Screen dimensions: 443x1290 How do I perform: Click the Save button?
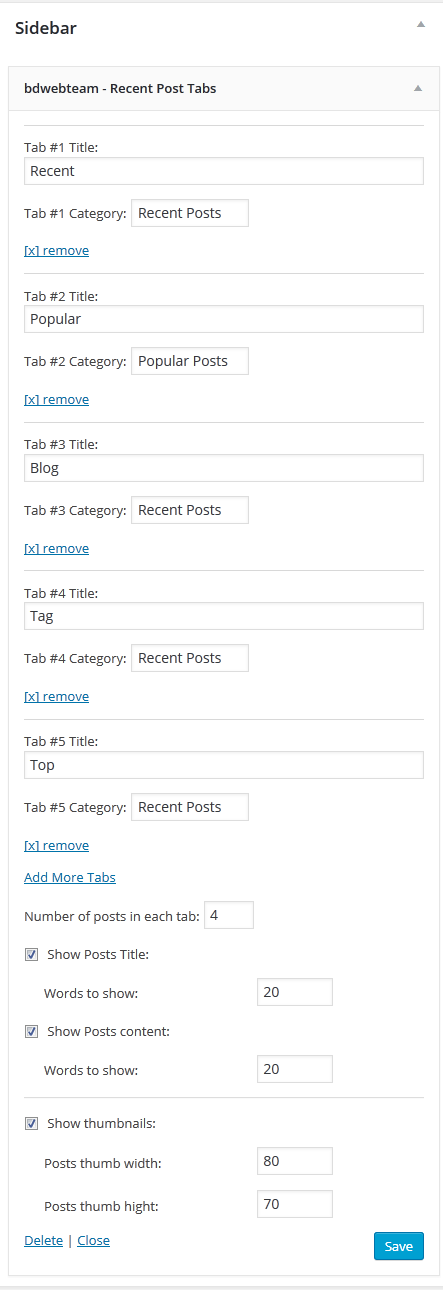click(399, 1246)
